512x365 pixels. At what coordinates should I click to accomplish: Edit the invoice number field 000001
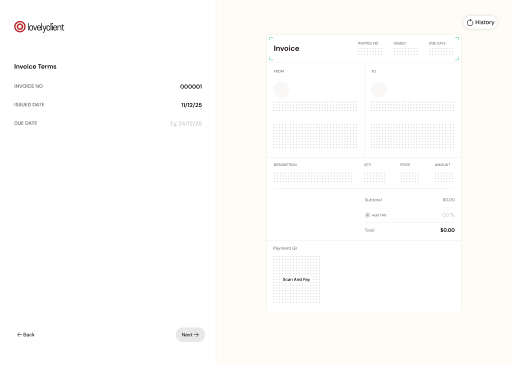(191, 87)
